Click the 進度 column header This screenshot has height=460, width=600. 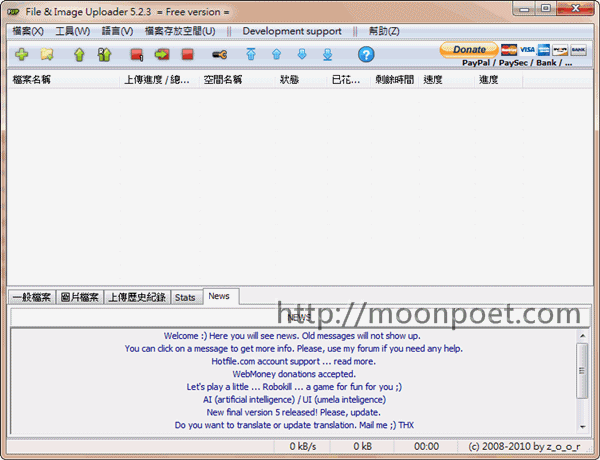(x=499, y=80)
